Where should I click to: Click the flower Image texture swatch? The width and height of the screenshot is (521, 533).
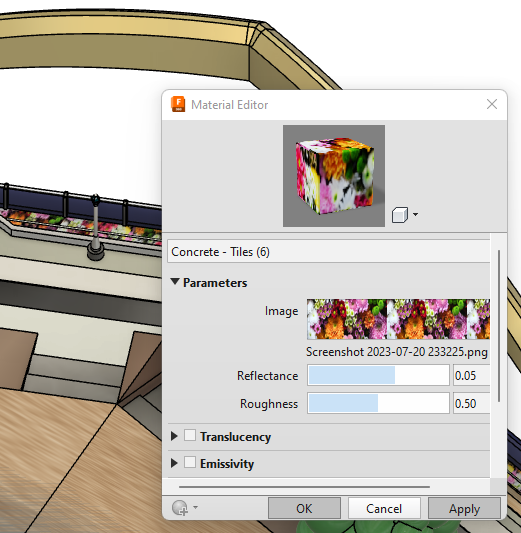click(x=398, y=319)
